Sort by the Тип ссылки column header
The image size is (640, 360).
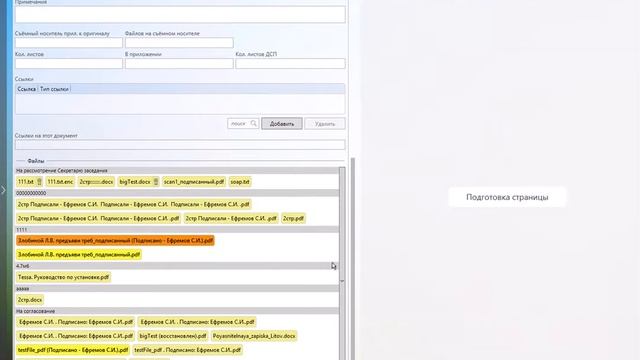click(x=54, y=89)
